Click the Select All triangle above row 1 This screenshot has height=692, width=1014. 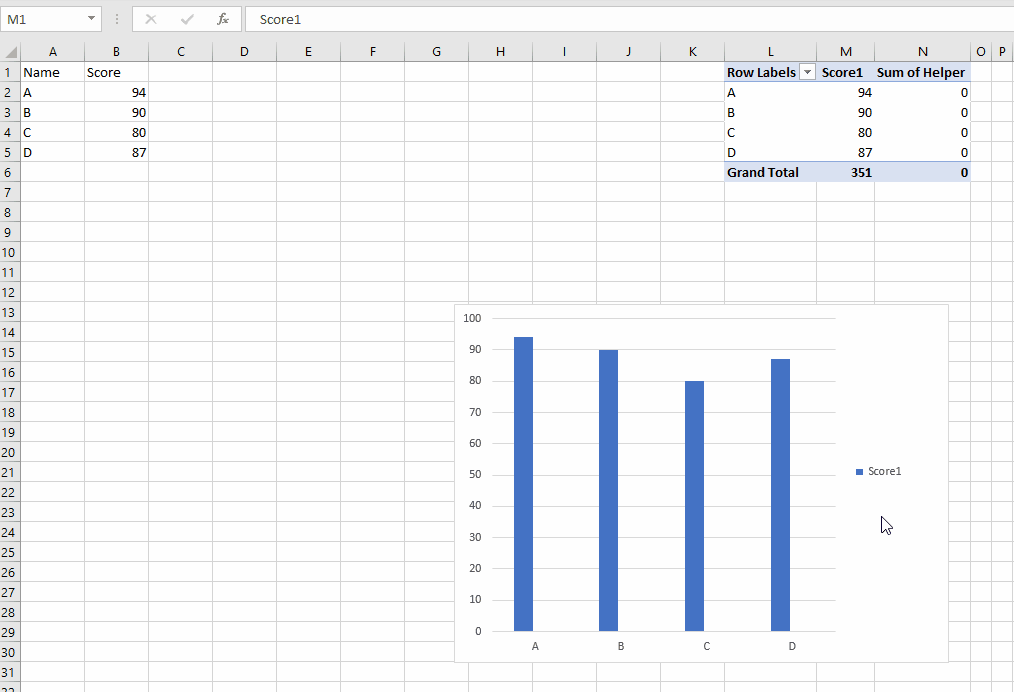8,51
